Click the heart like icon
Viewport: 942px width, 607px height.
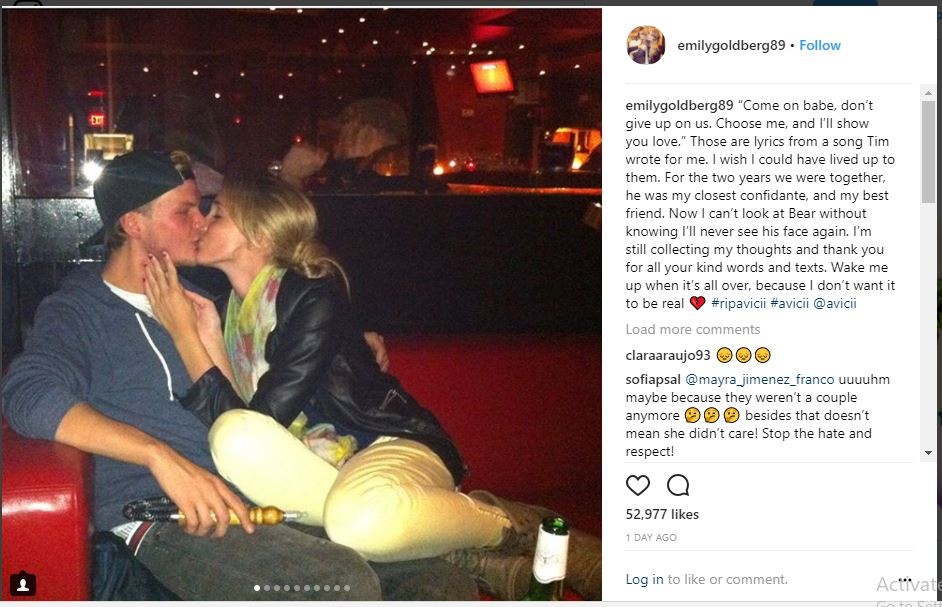coord(637,485)
